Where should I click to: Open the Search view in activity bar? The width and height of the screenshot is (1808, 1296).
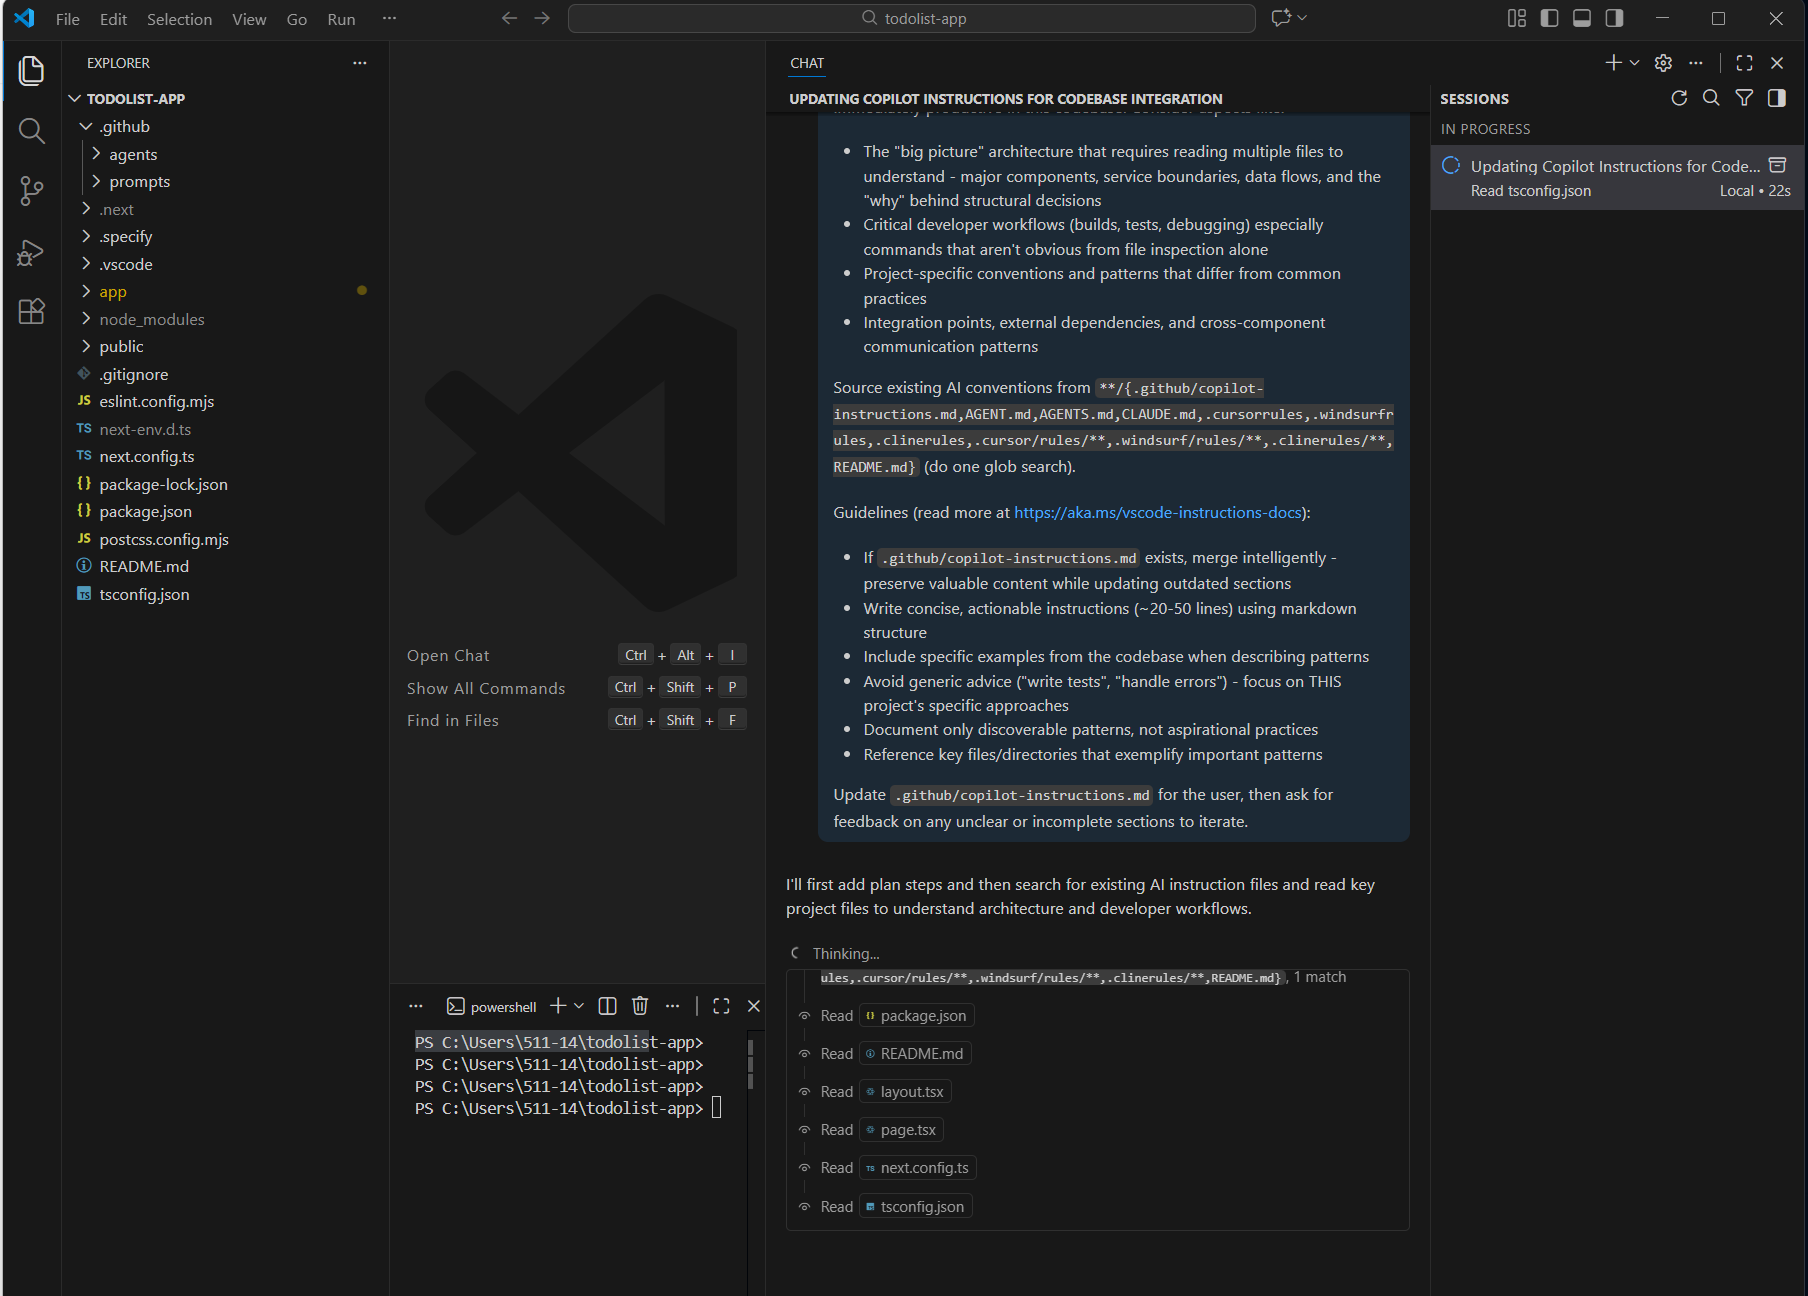point(31,131)
